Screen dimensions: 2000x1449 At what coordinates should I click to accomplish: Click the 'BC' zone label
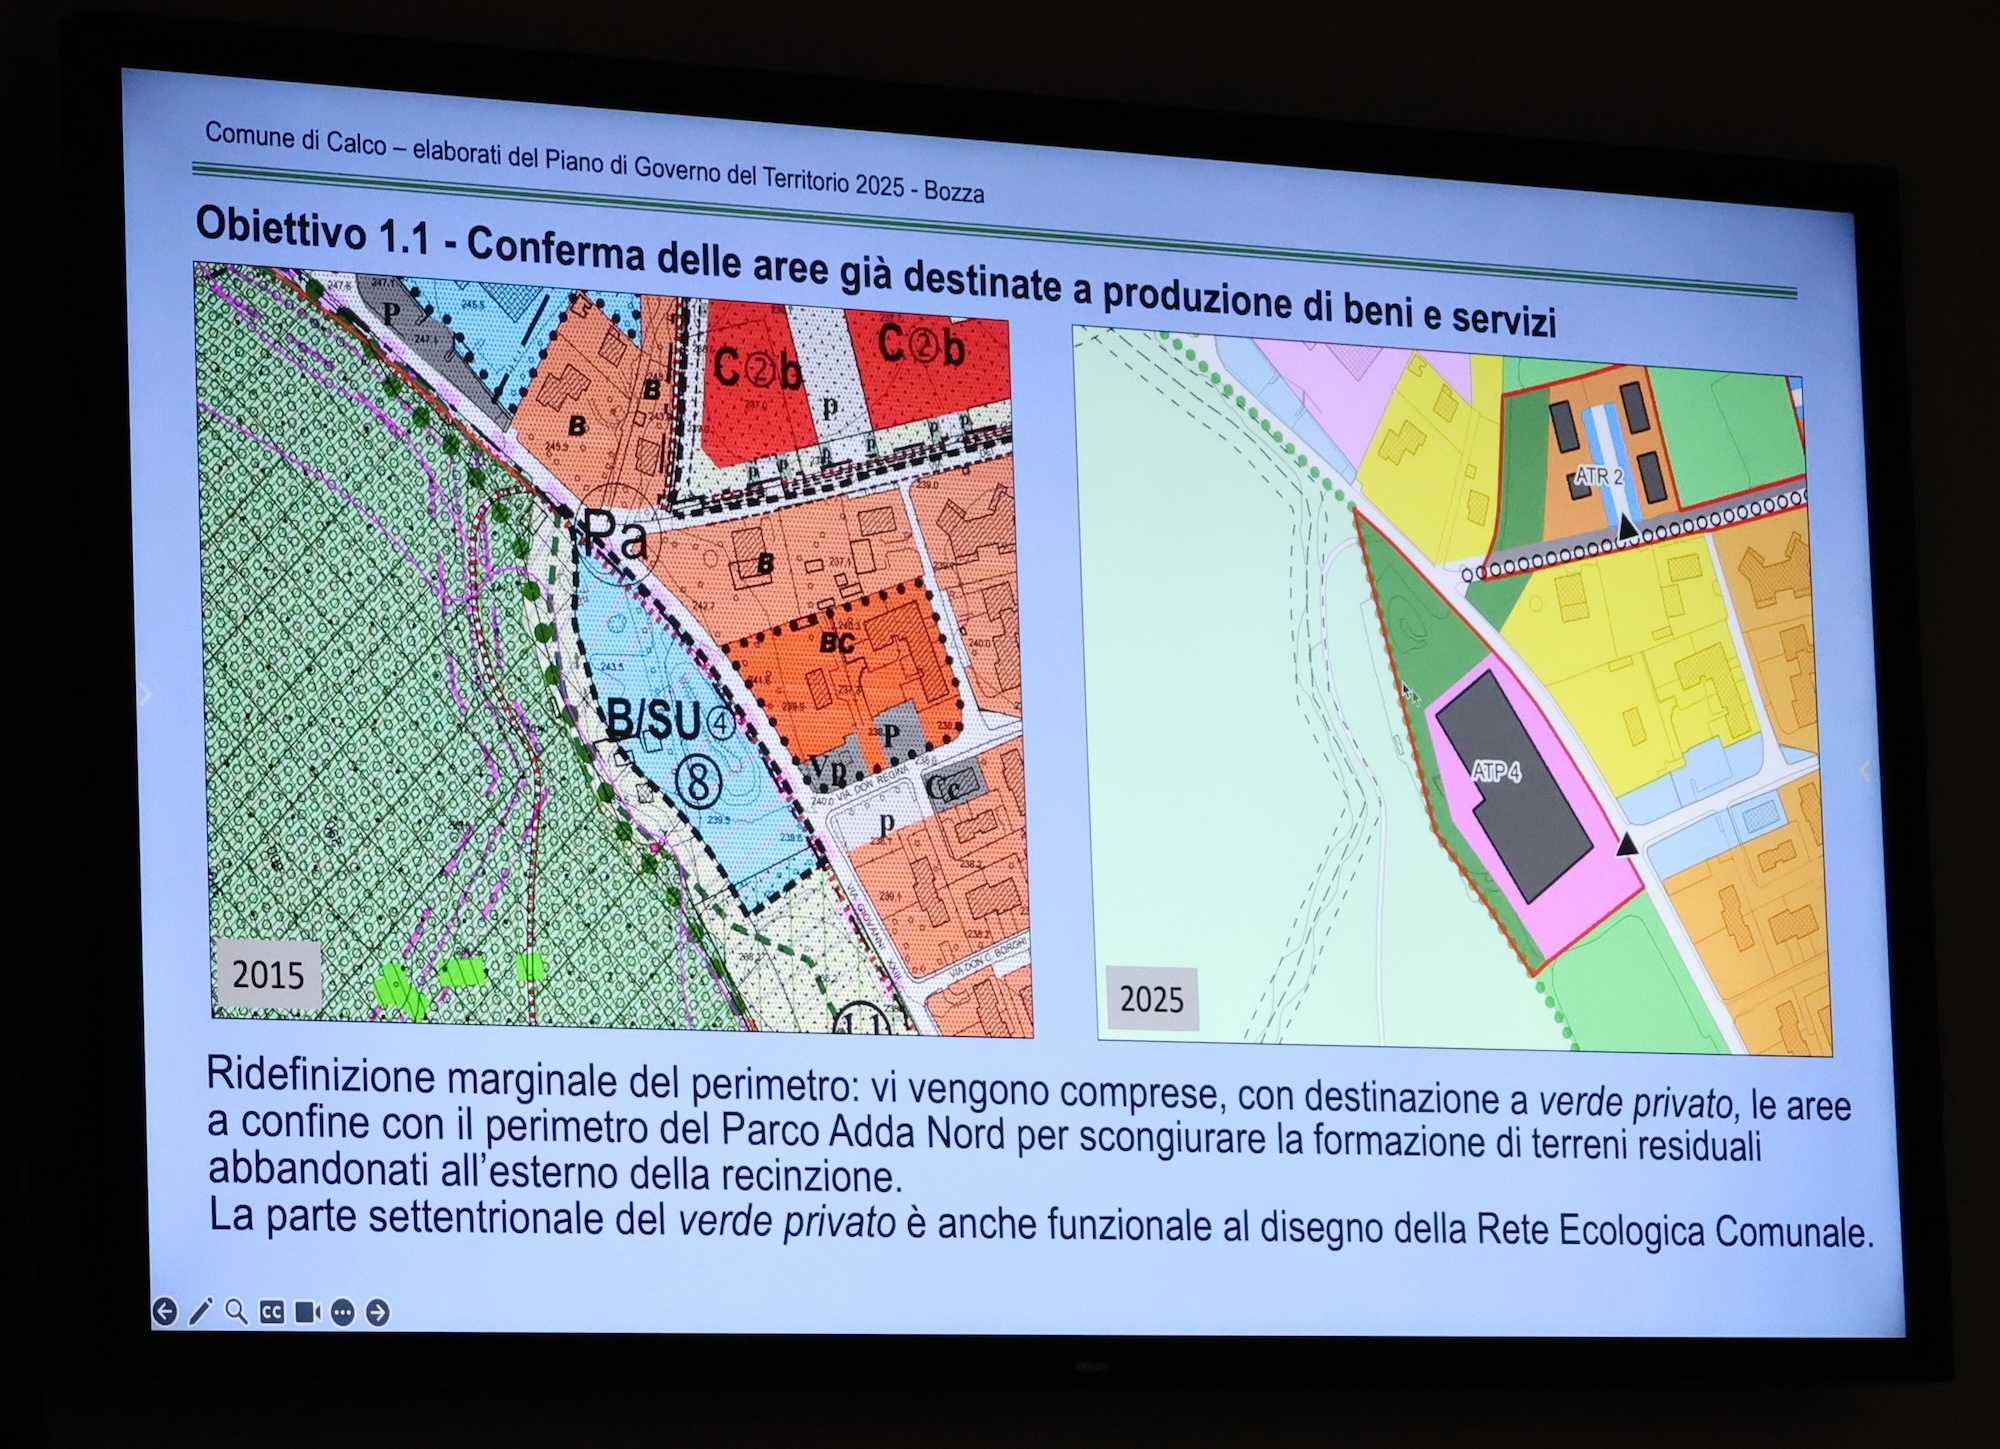point(837,642)
